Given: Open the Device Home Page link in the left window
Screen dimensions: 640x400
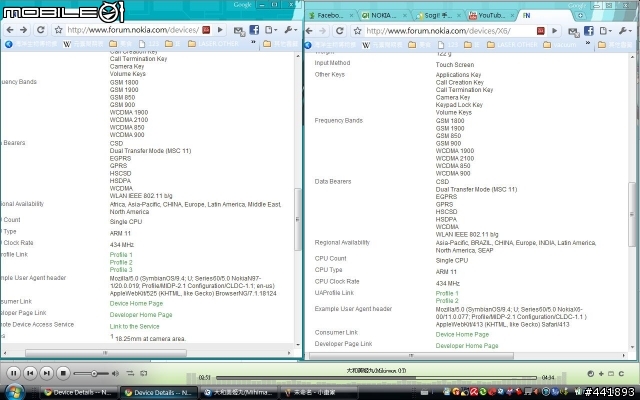Looking at the screenshot, I should coord(136,303).
